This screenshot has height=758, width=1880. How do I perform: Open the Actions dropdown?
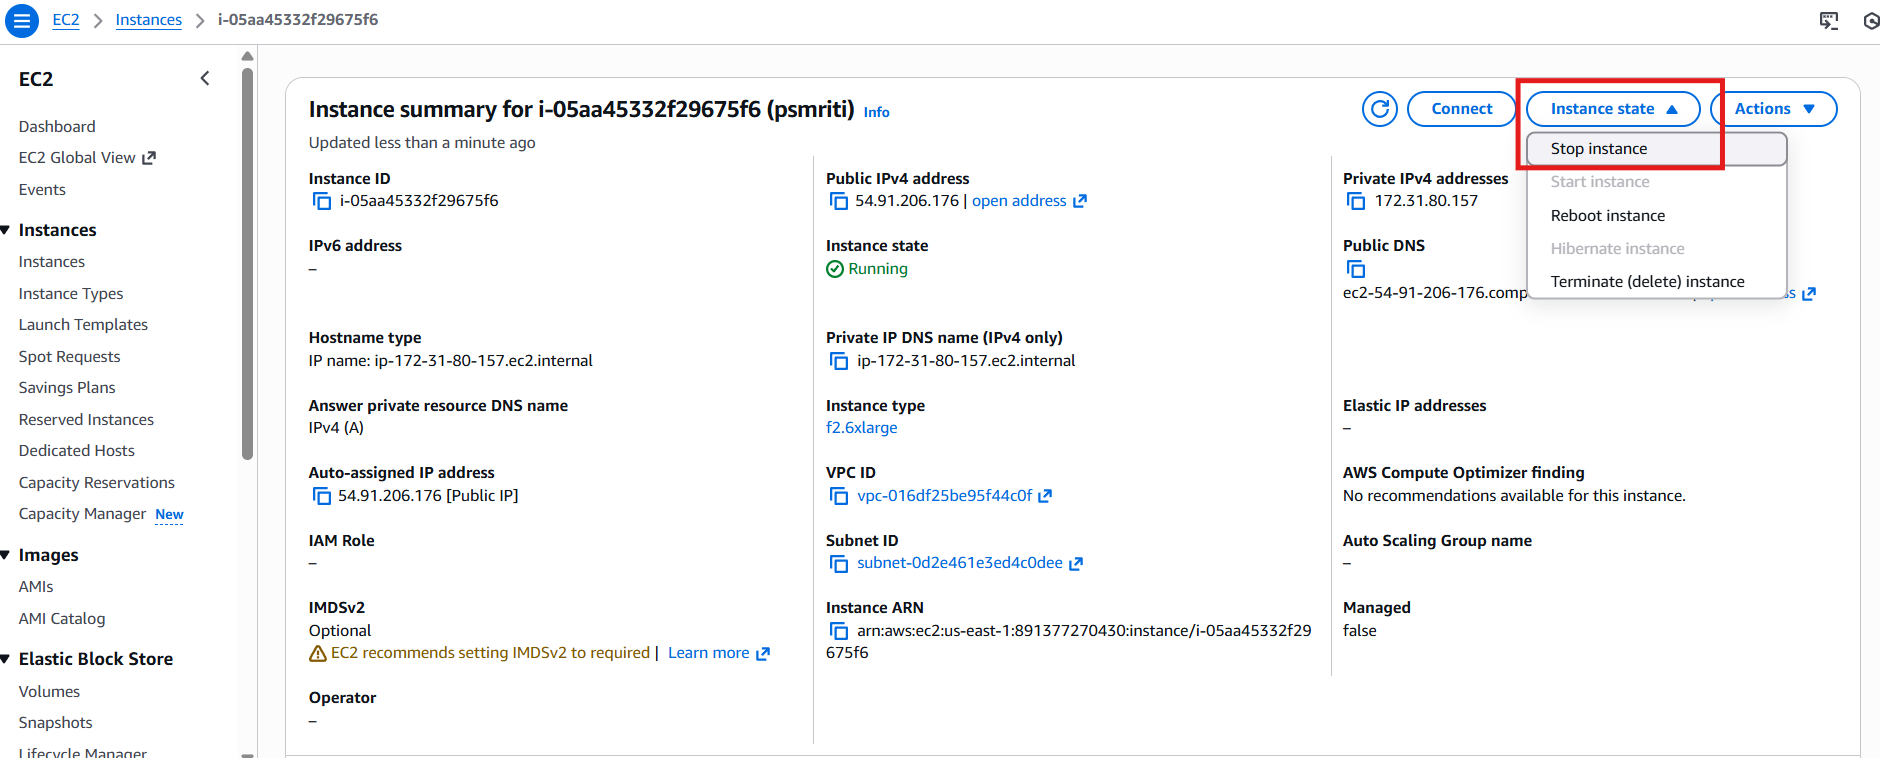tap(1774, 109)
